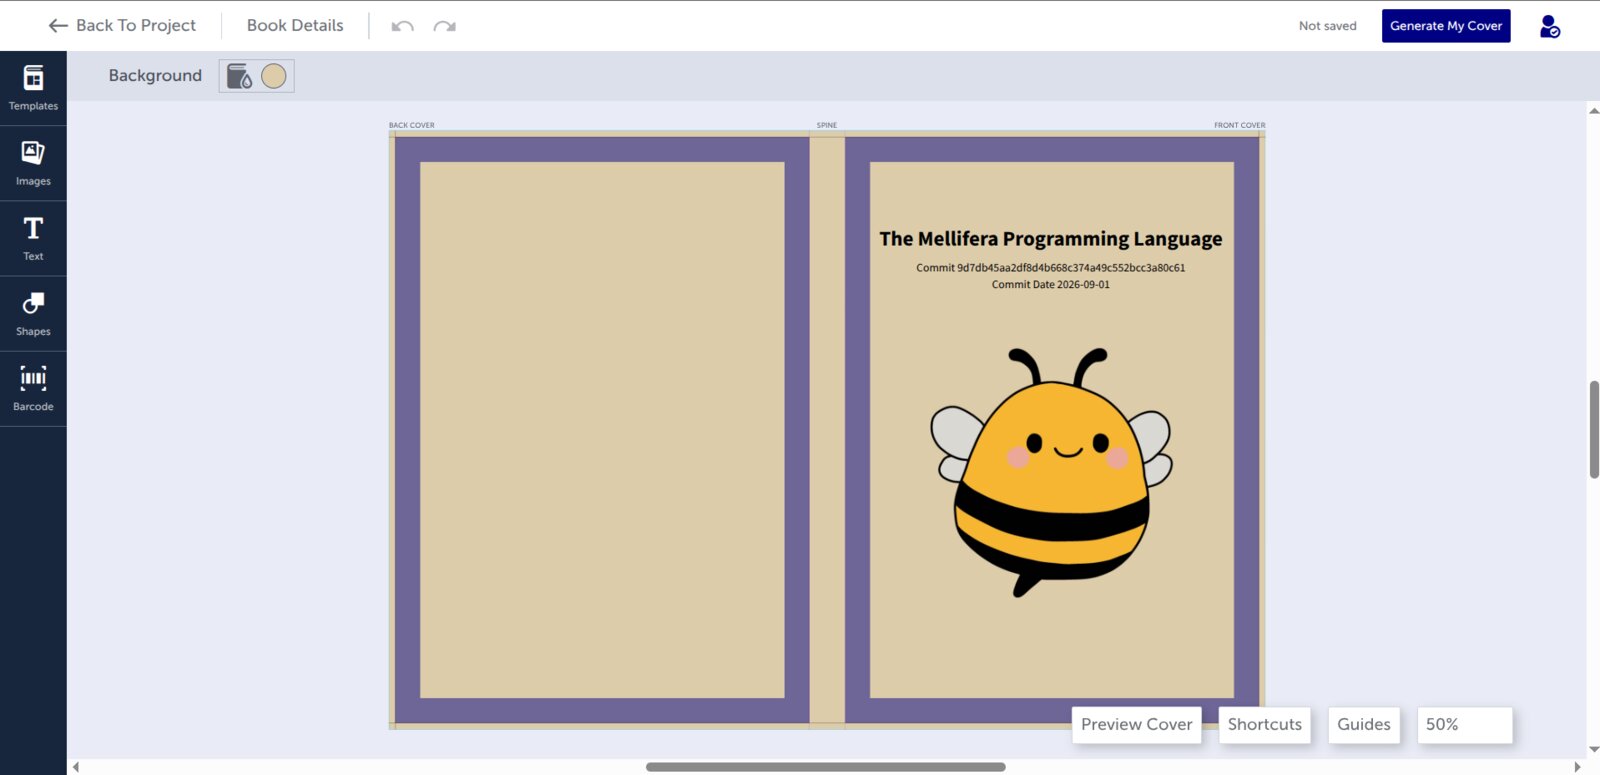Open the Images panel

33,163
